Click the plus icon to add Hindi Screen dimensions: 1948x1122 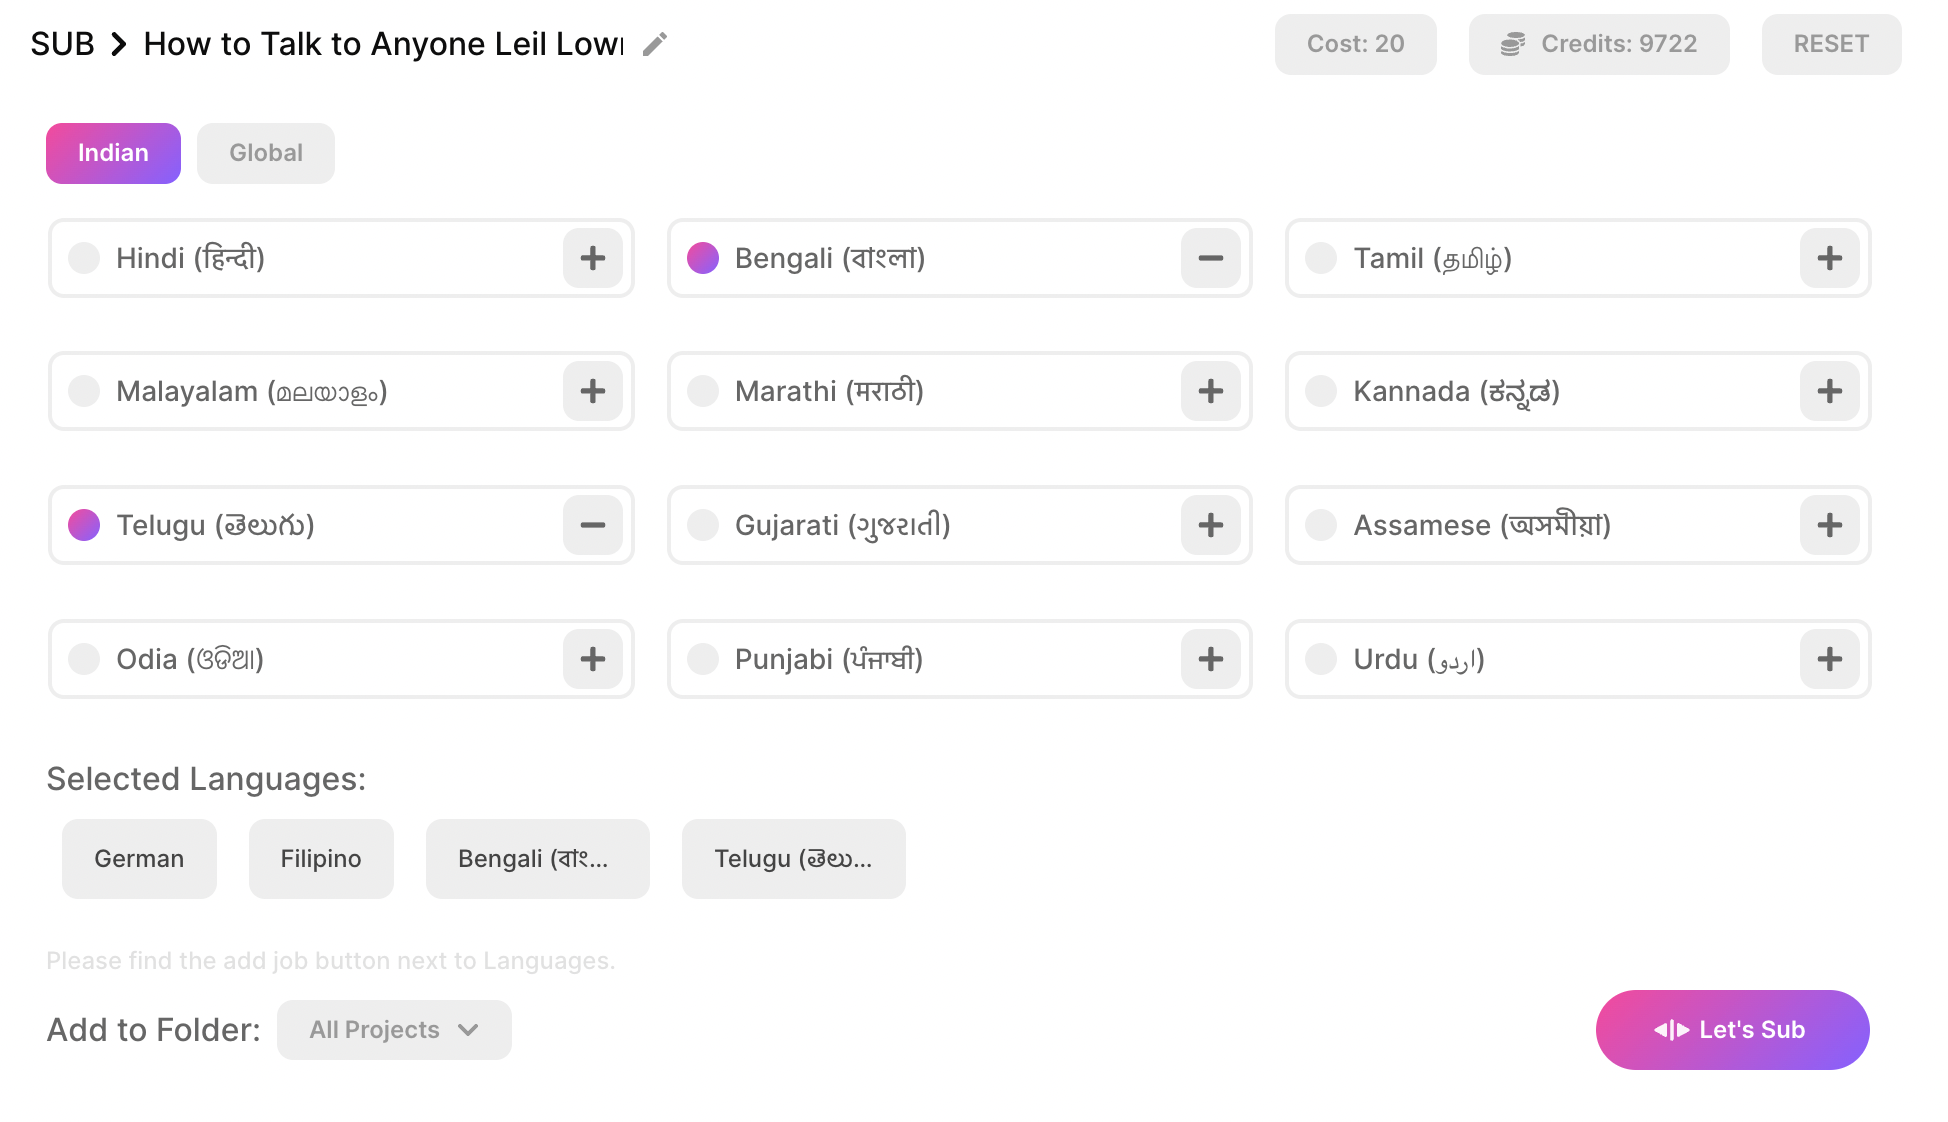(592, 258)
